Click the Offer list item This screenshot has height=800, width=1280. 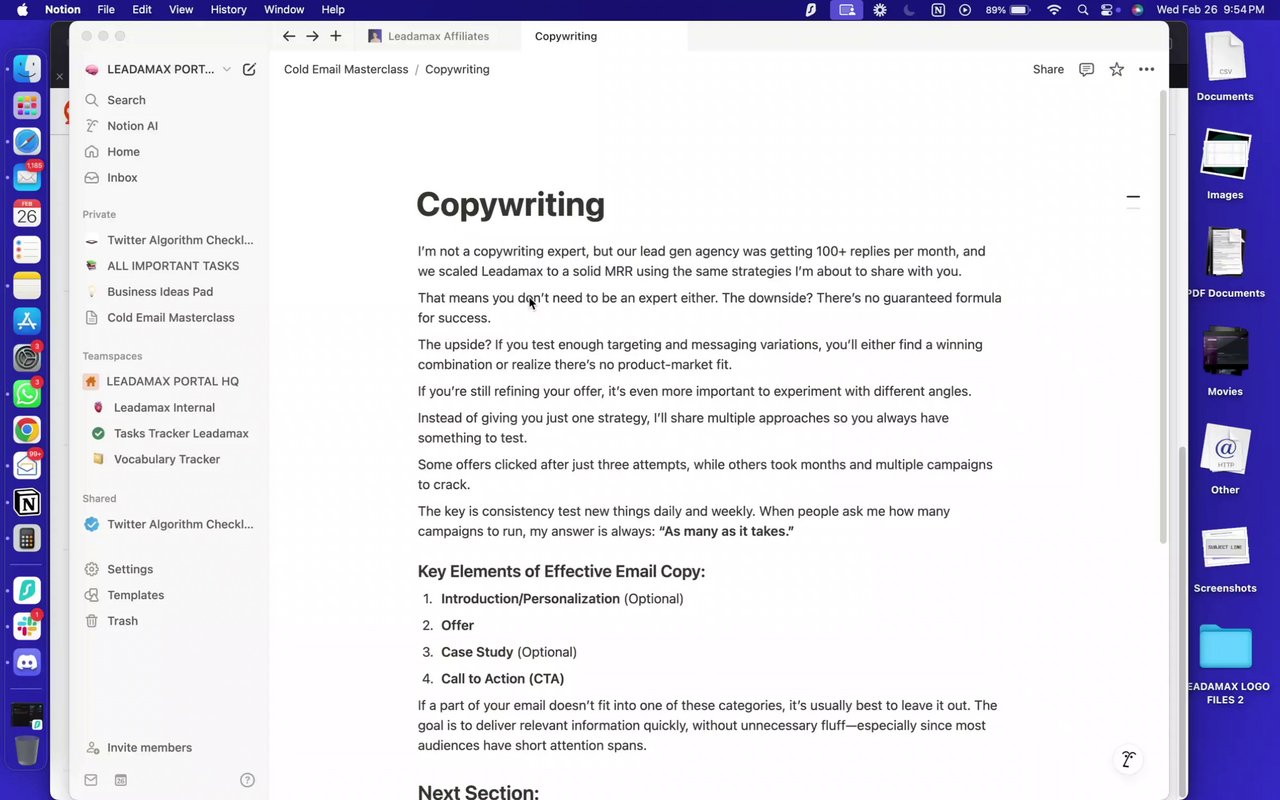[x=457, y=625]
